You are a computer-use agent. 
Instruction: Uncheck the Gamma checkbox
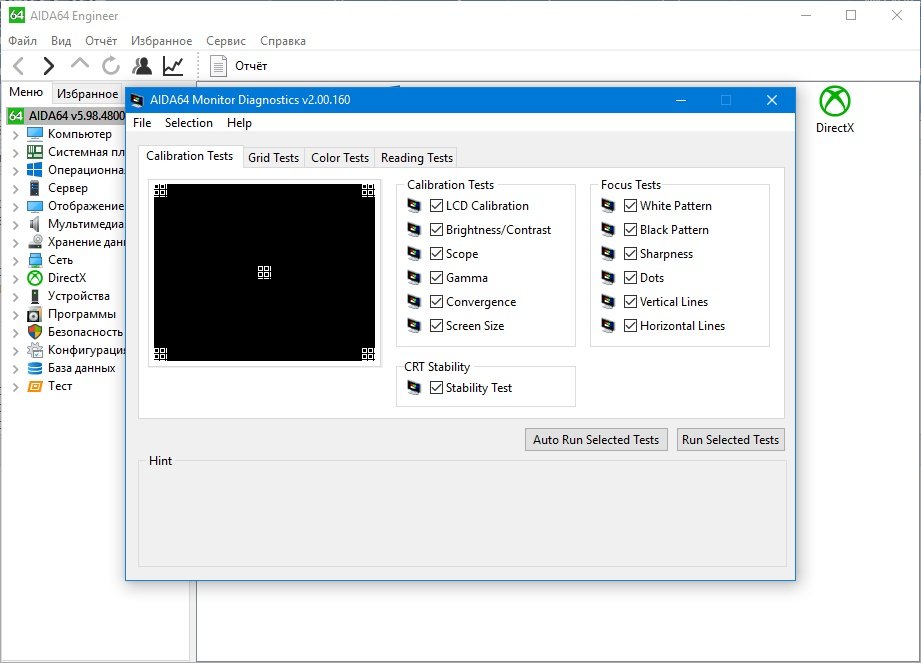point(436,278)
